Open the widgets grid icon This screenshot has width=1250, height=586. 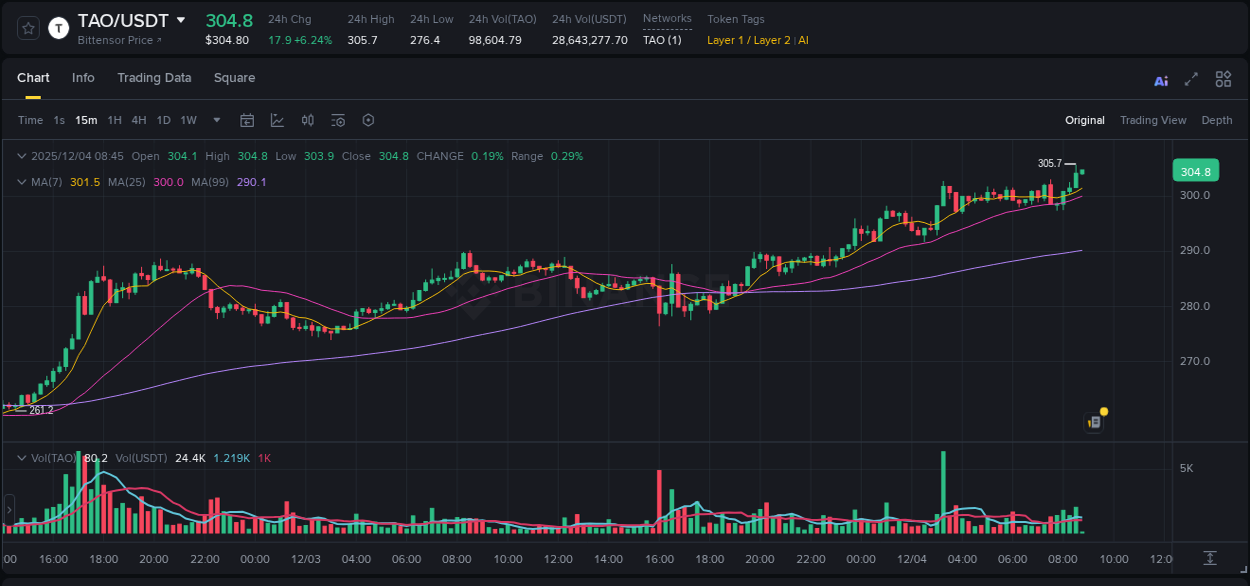point(1222,78)
